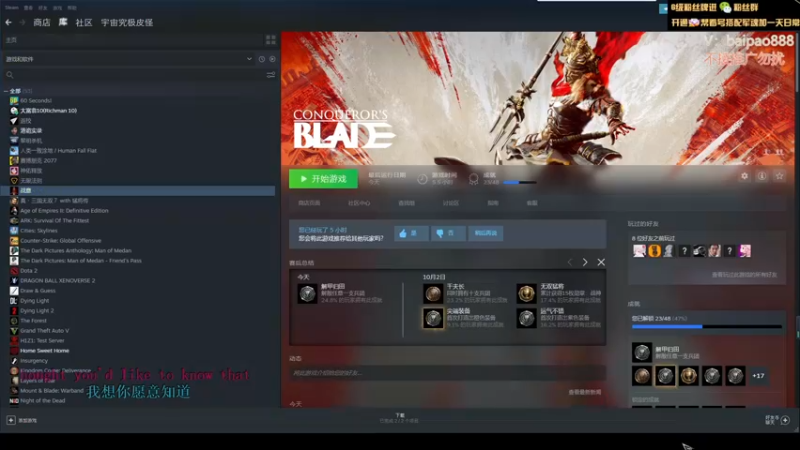Screen dimensions: 800x450
Task: Open the 帮助 help menu
Action: 72,8
